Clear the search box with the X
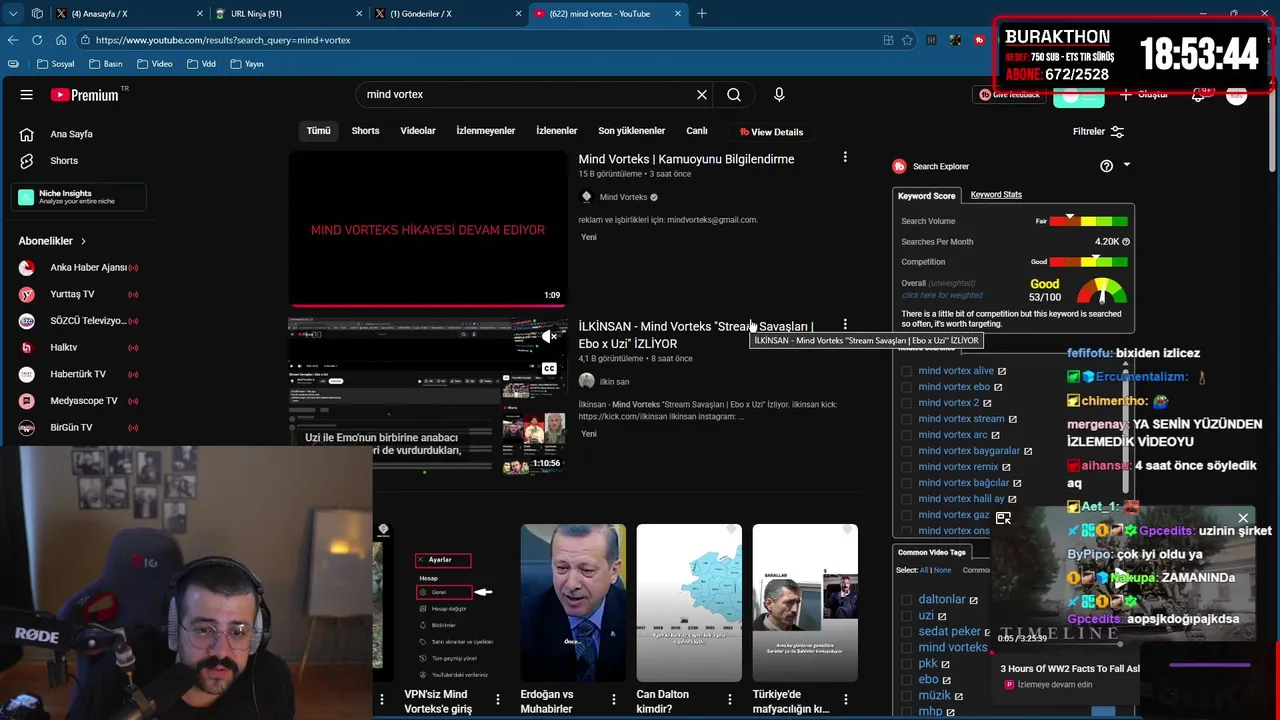This screenshot has width=1280, height=720. [702, 95]
